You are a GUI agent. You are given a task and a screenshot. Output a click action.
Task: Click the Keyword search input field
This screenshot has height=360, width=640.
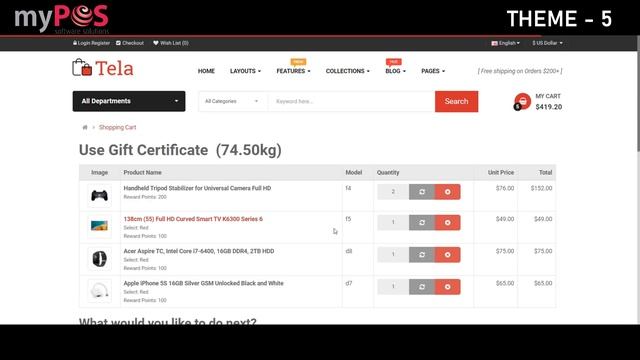point(351,101)
